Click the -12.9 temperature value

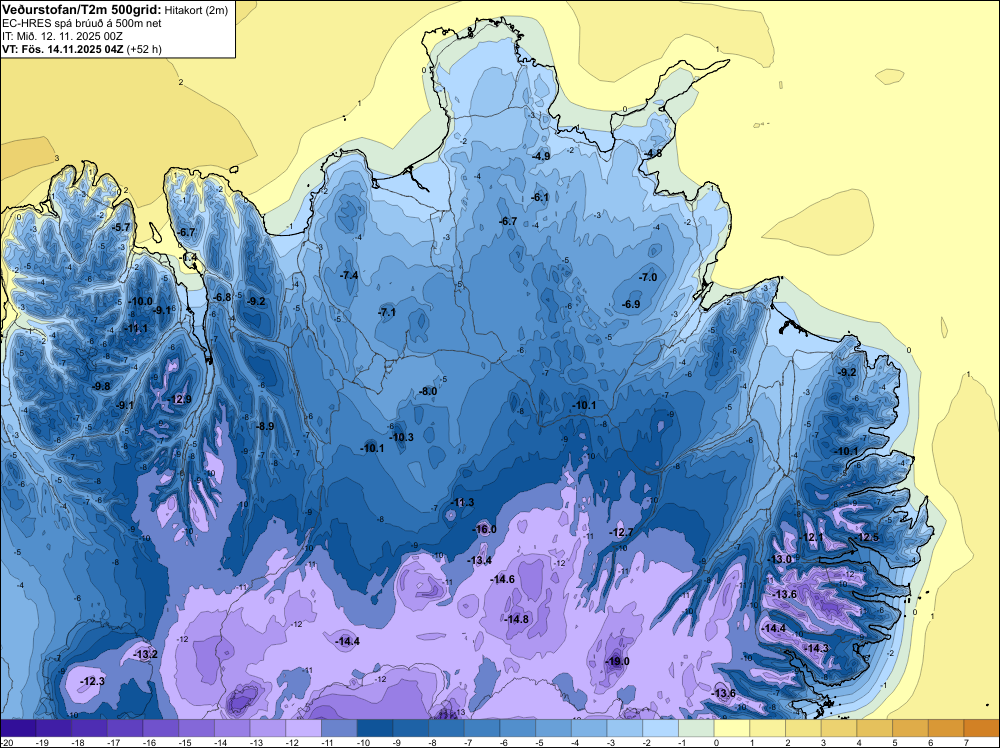(179, 399)
